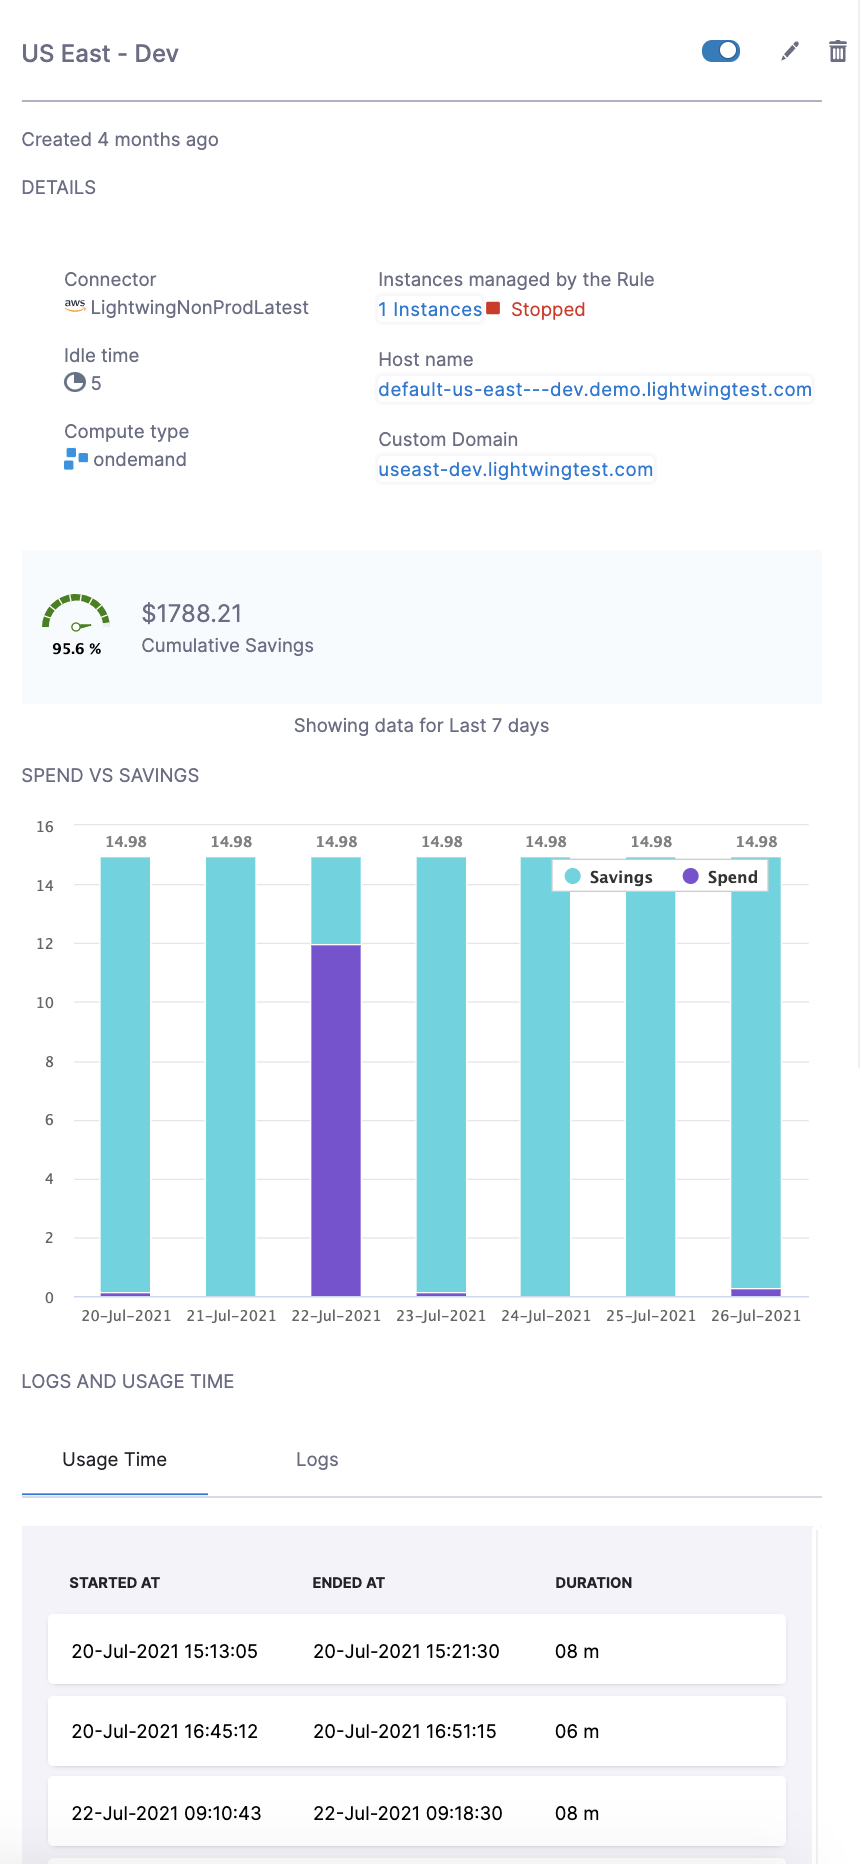Open the useast-dev custom domain link

tap(515, 470)
